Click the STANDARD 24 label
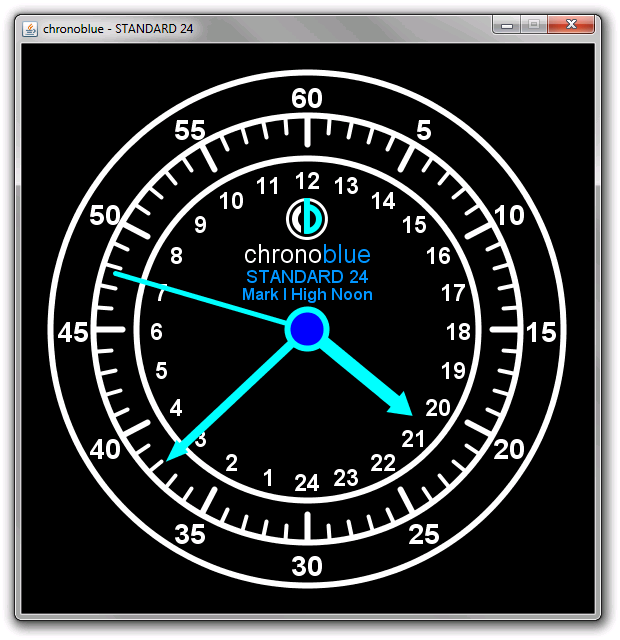This screenshot has width=620, height=640. click(x=307, y=277)
